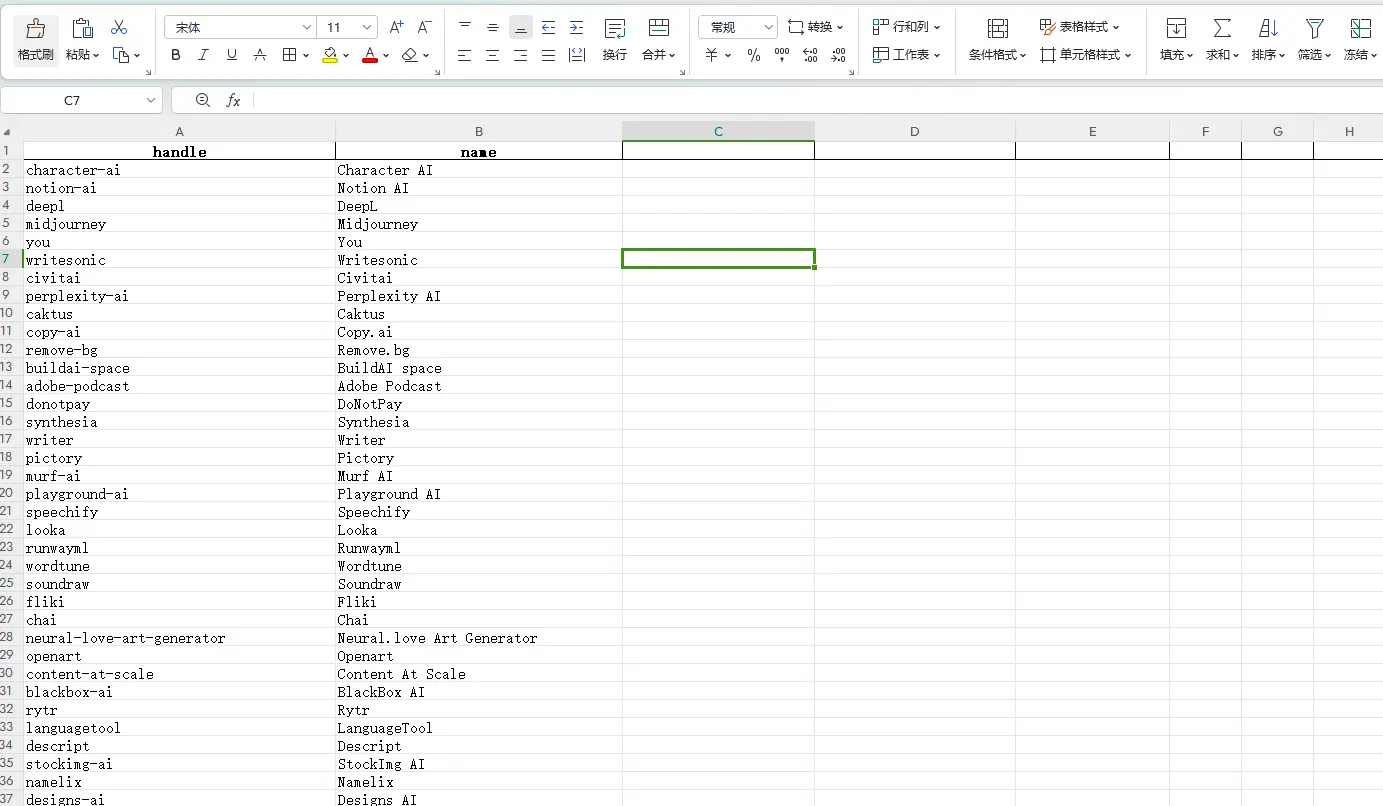This screenshot has width=1383, height=806.
Task: Toggle wrap text (换行)
Action: [615, 39]
